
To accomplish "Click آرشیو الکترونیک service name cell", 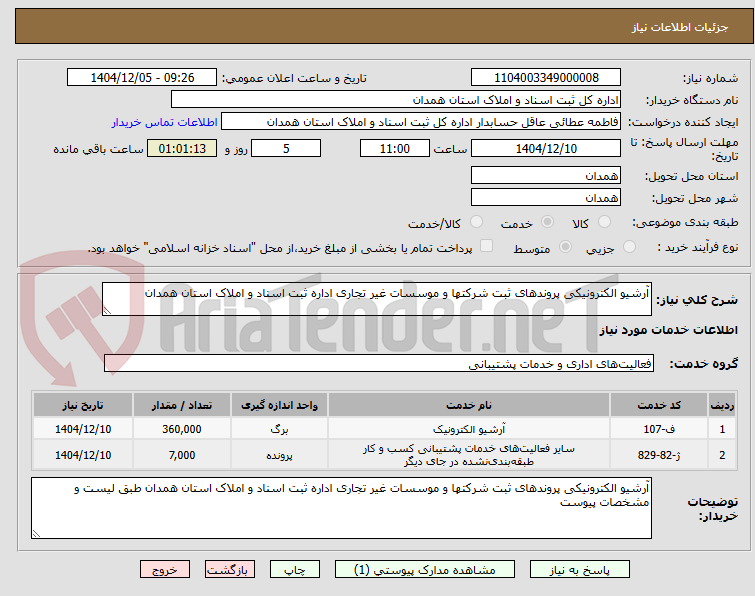I will pyautogui.click(x=469, y=429).
